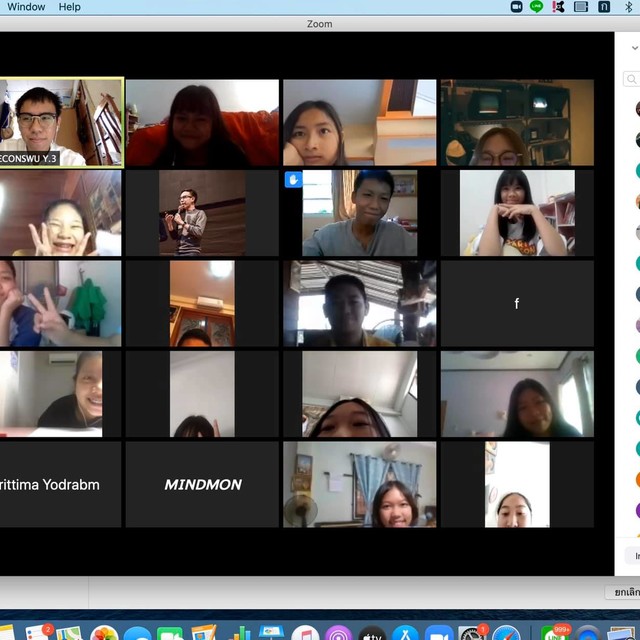Open FaceTime from the Dock
This screenshot has width=640, height=640.
[x=170, y=633]
